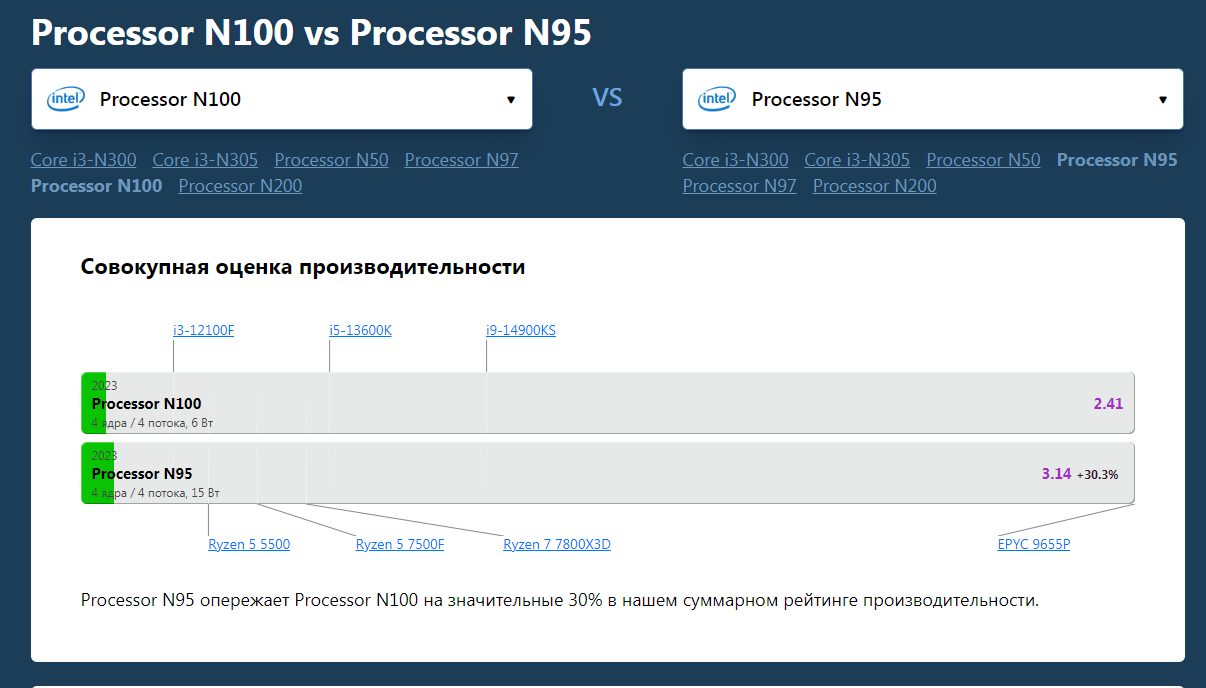Open Core i3-N300 link under the N95 selector

(735, 160)
